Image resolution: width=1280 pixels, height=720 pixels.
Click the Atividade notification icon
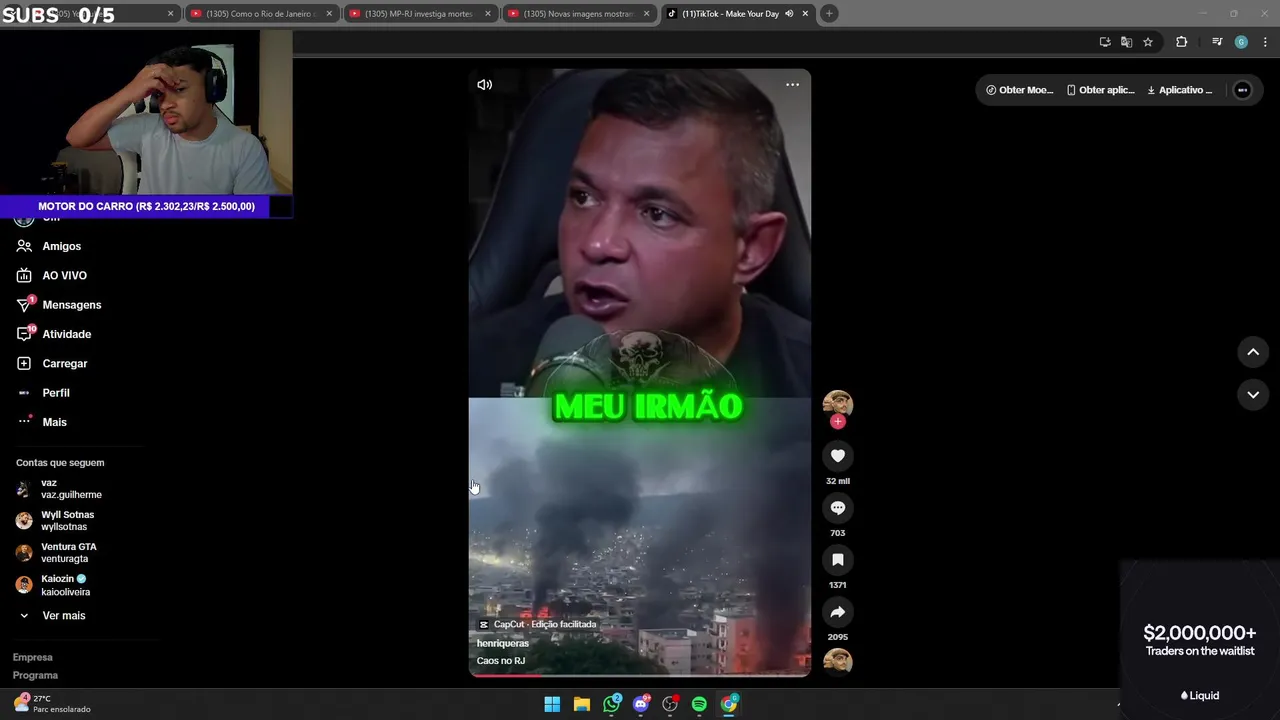point(24,334)
